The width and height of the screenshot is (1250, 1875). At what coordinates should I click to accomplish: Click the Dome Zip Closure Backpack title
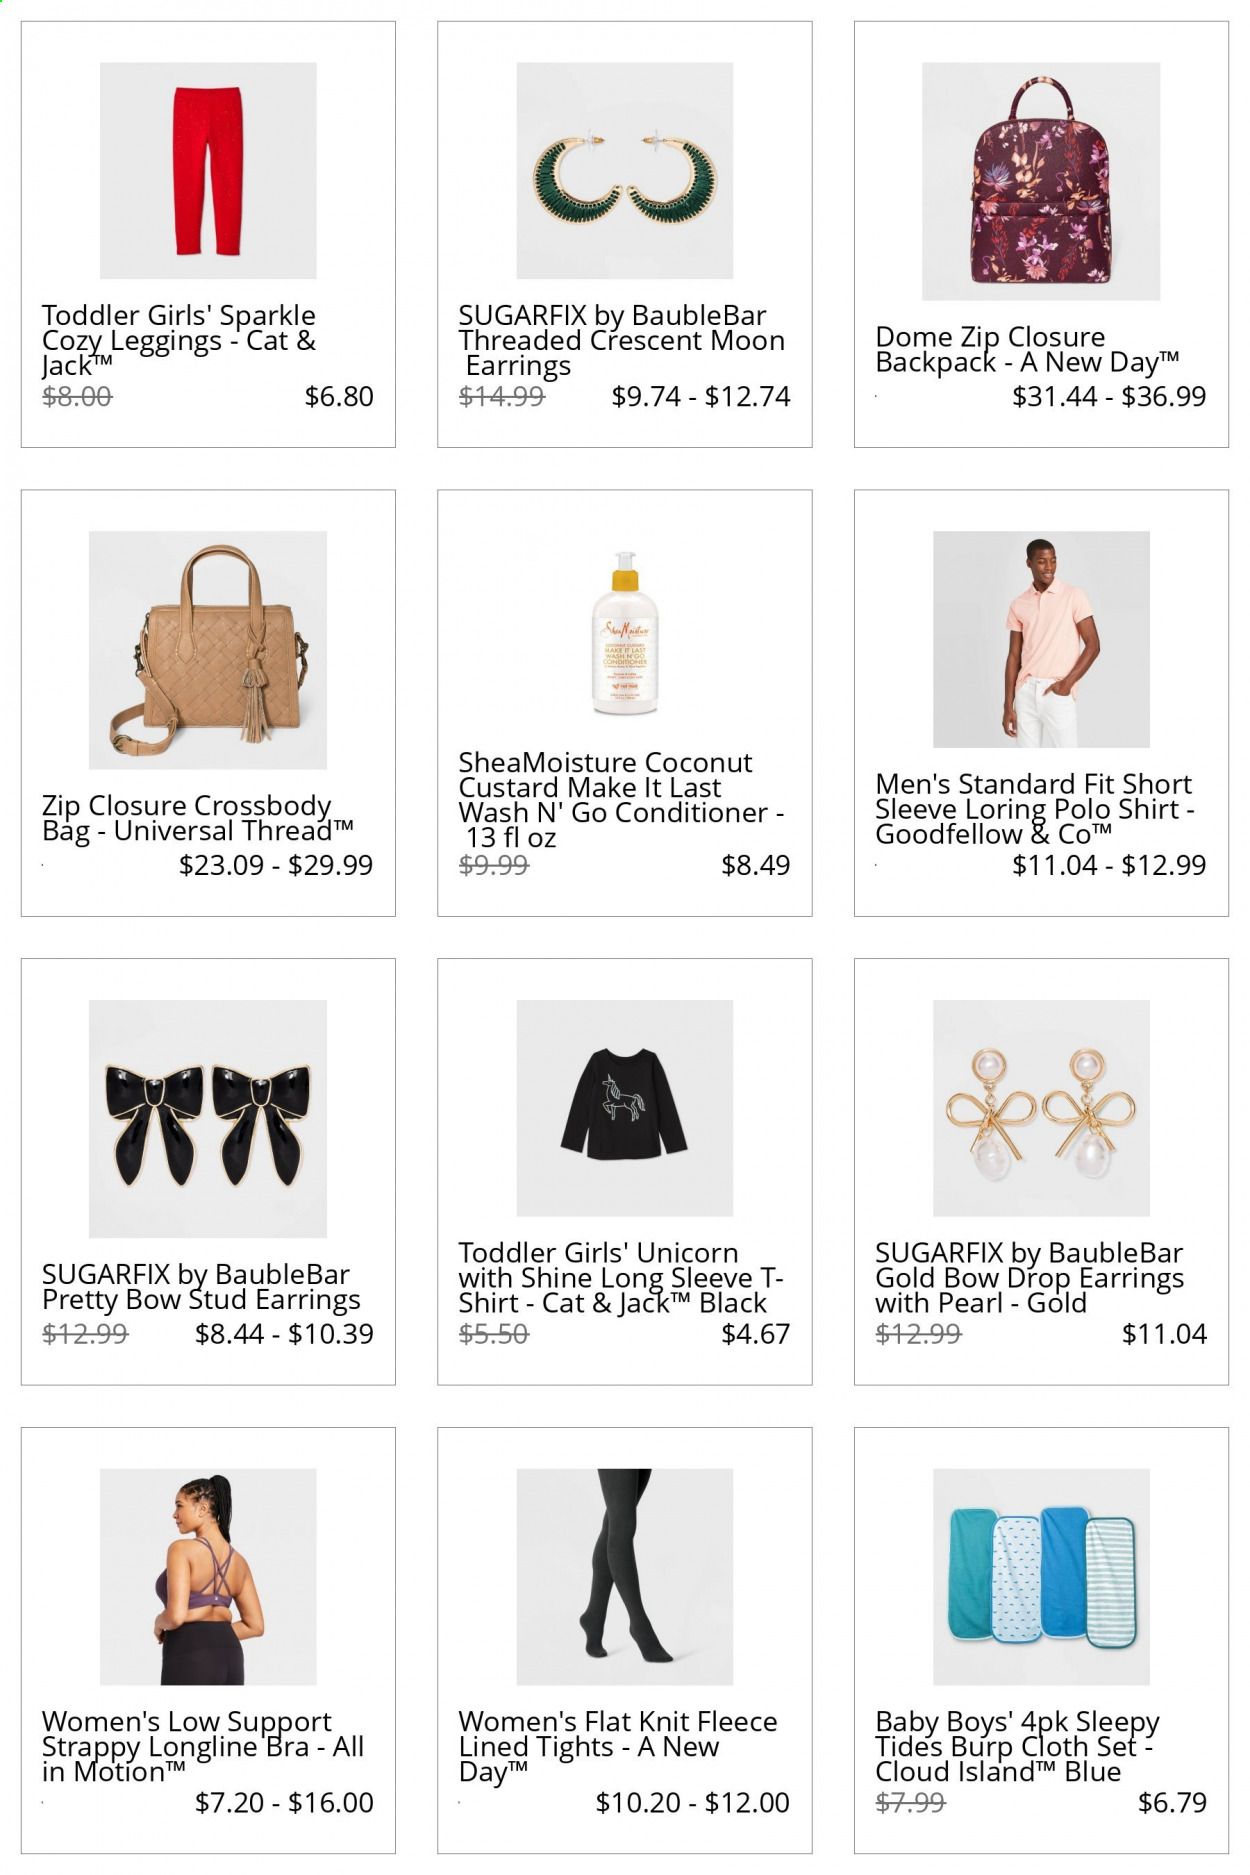[1027, 350]
